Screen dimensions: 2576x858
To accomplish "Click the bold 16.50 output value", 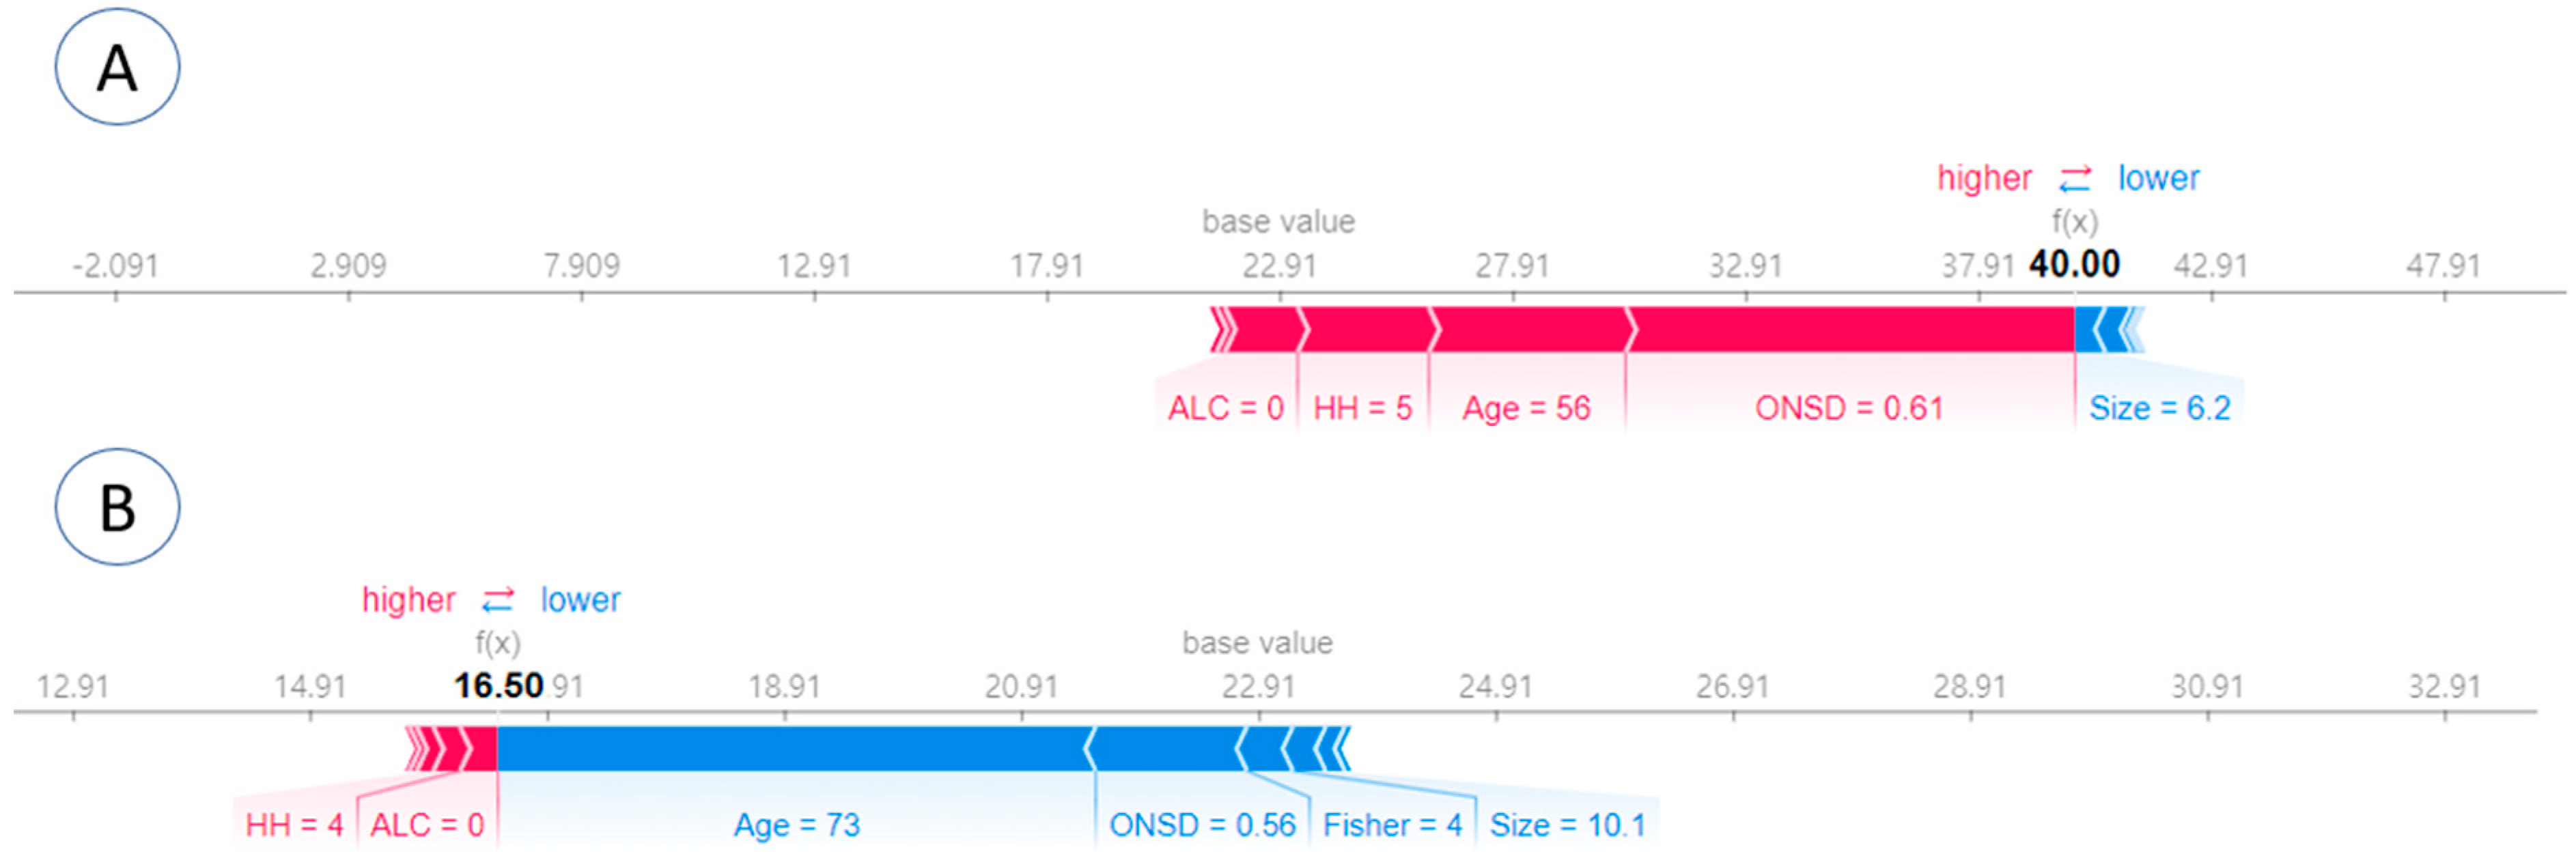I will click(498, 686).
